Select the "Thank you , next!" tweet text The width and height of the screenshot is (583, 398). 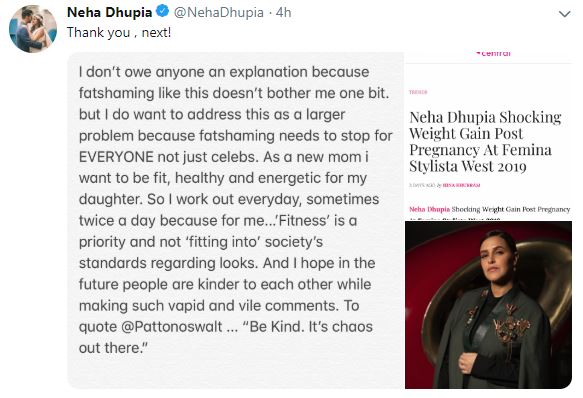(119, 32)
